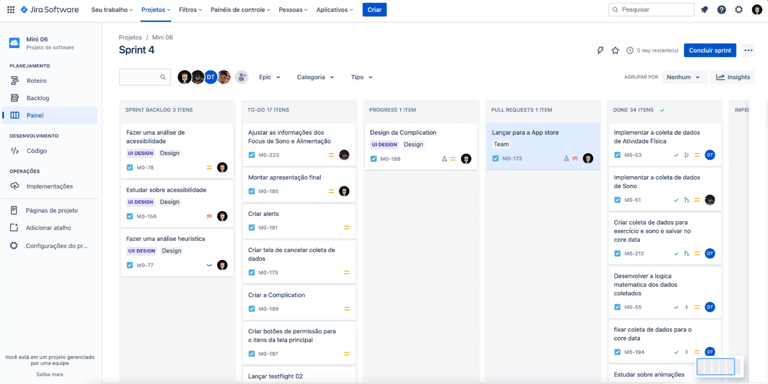Click the blue Criar button

(375, 10)
